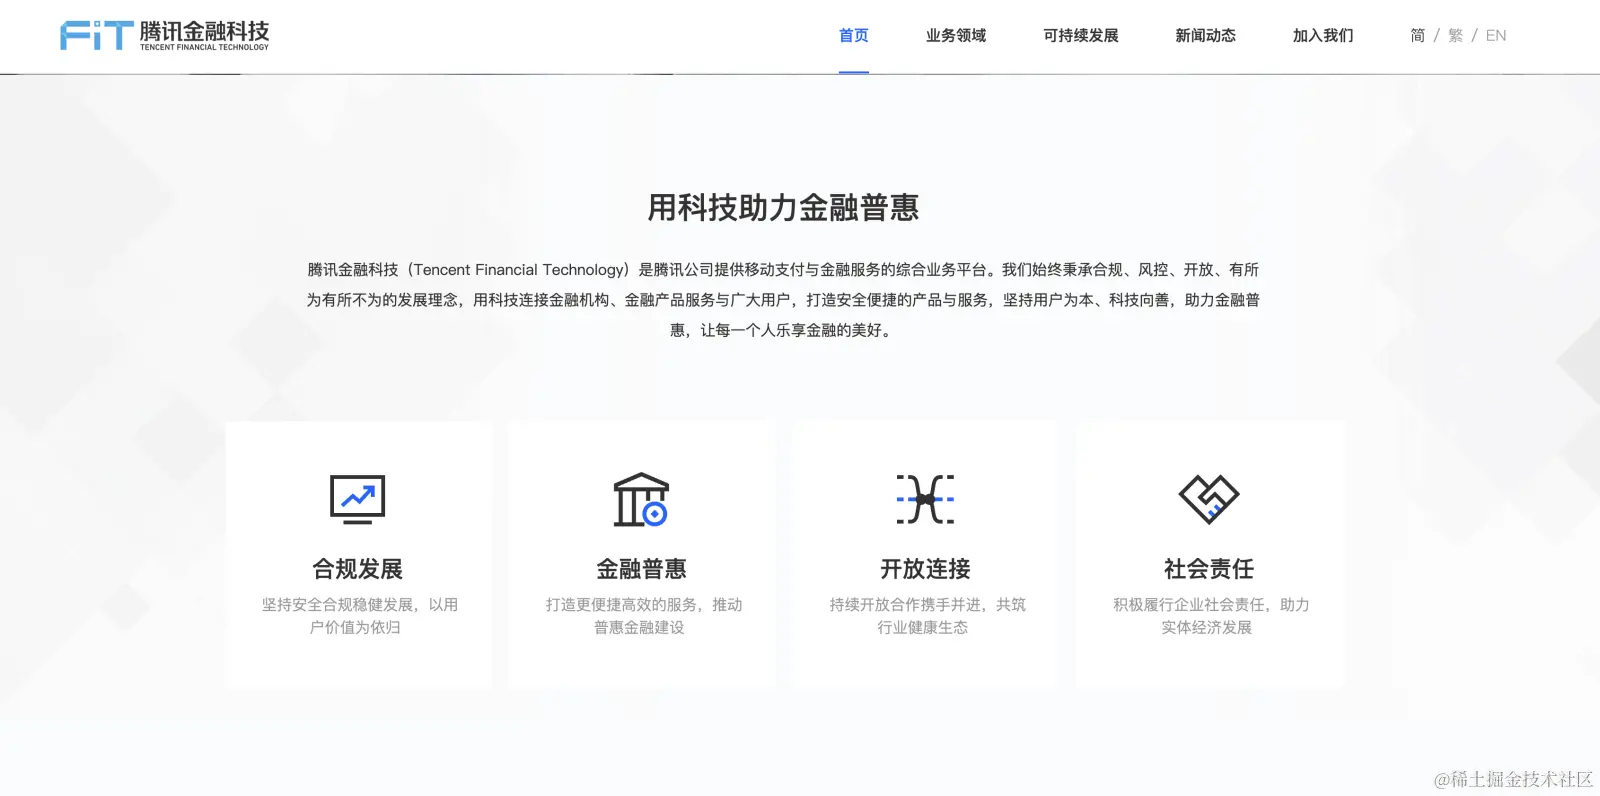Click the 开放连接 card title

click(x=925, y=569)
